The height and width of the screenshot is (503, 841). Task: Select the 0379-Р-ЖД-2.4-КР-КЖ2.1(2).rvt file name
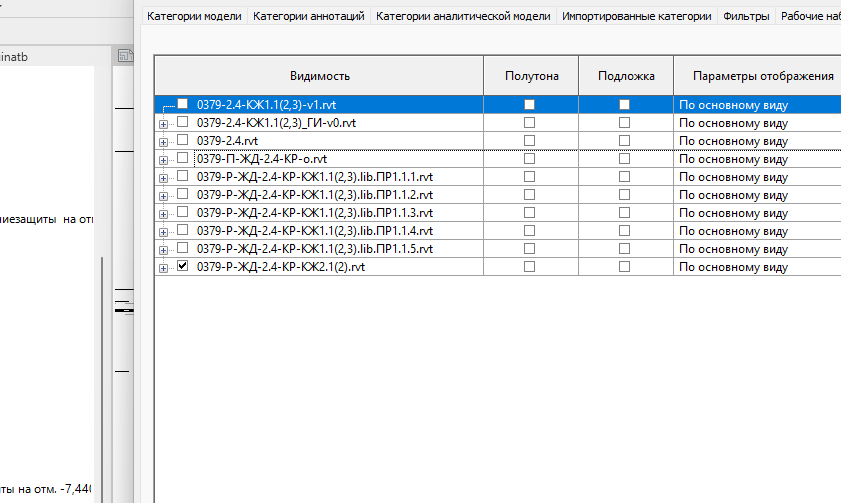pos(281,267)
